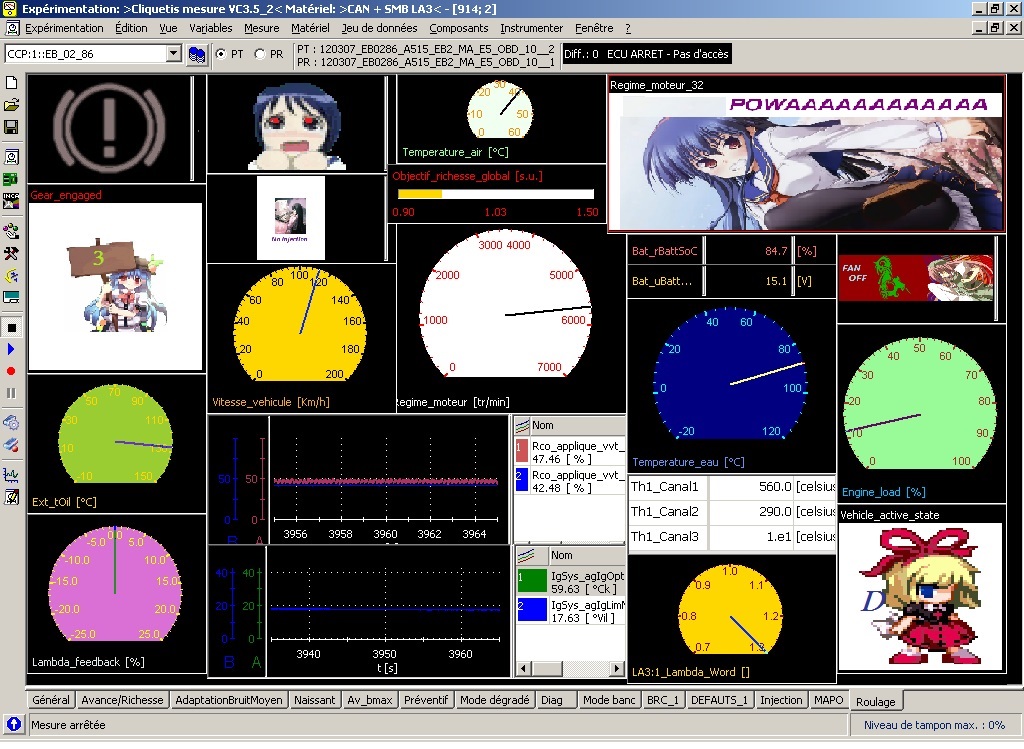Open the ? help menu

628,28
